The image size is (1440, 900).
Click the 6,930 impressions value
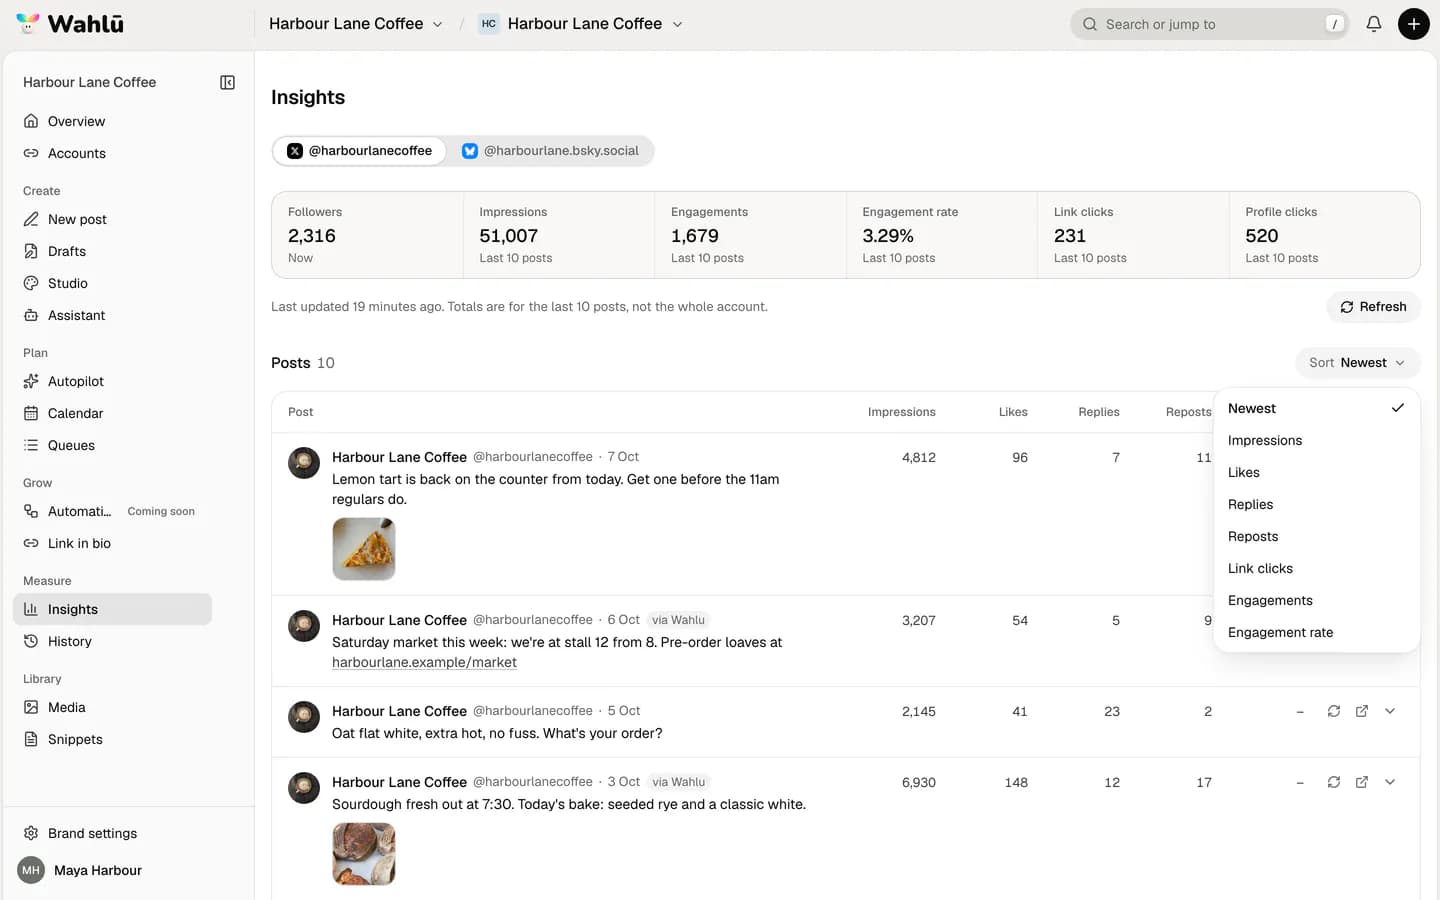pos(918,782)
